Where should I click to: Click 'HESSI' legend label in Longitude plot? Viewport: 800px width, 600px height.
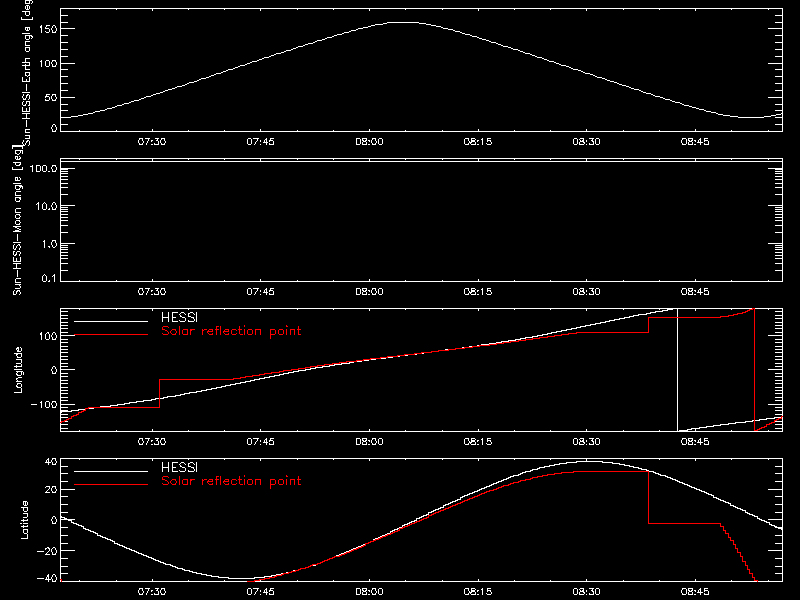tap(179, 317)
